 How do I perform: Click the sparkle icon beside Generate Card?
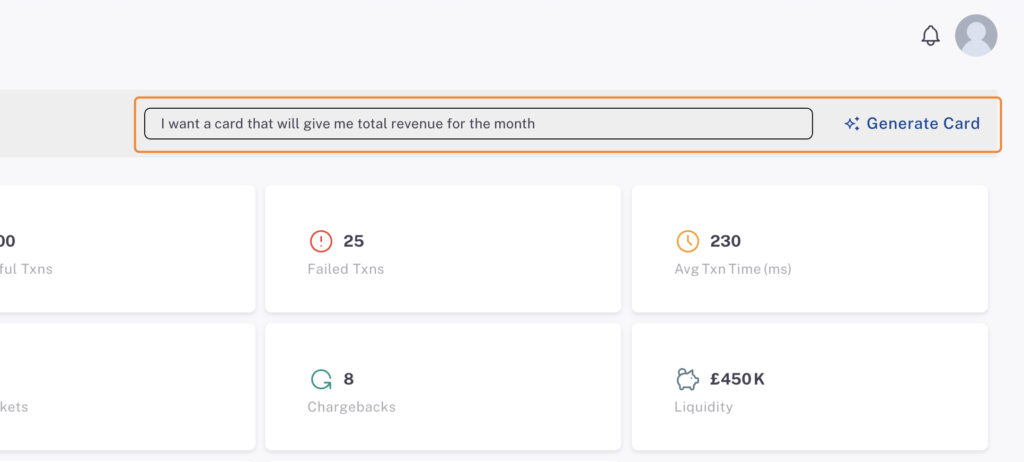point(852,124)
